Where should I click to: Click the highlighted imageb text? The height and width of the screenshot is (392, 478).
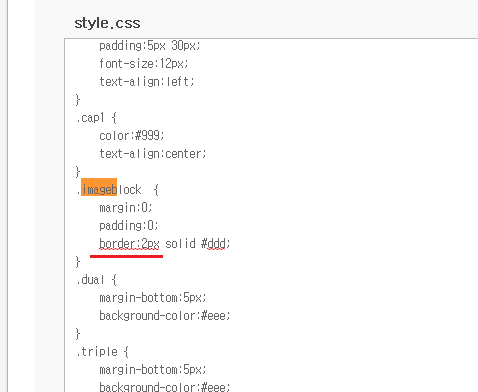[x=99, y=187]
